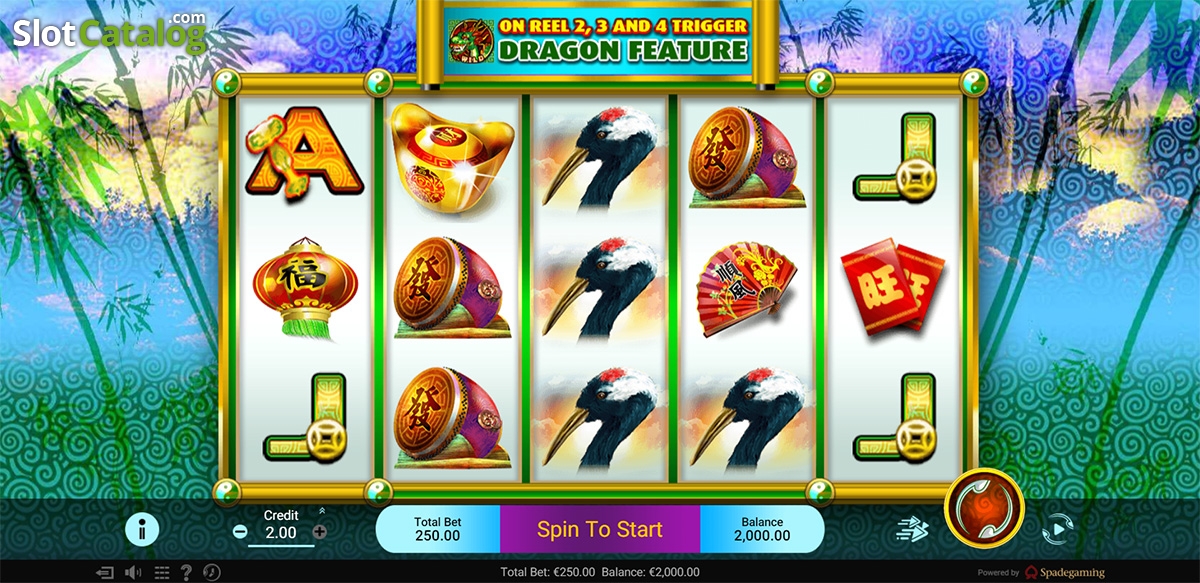Open help using the question mark icon

tap(186, 572)
